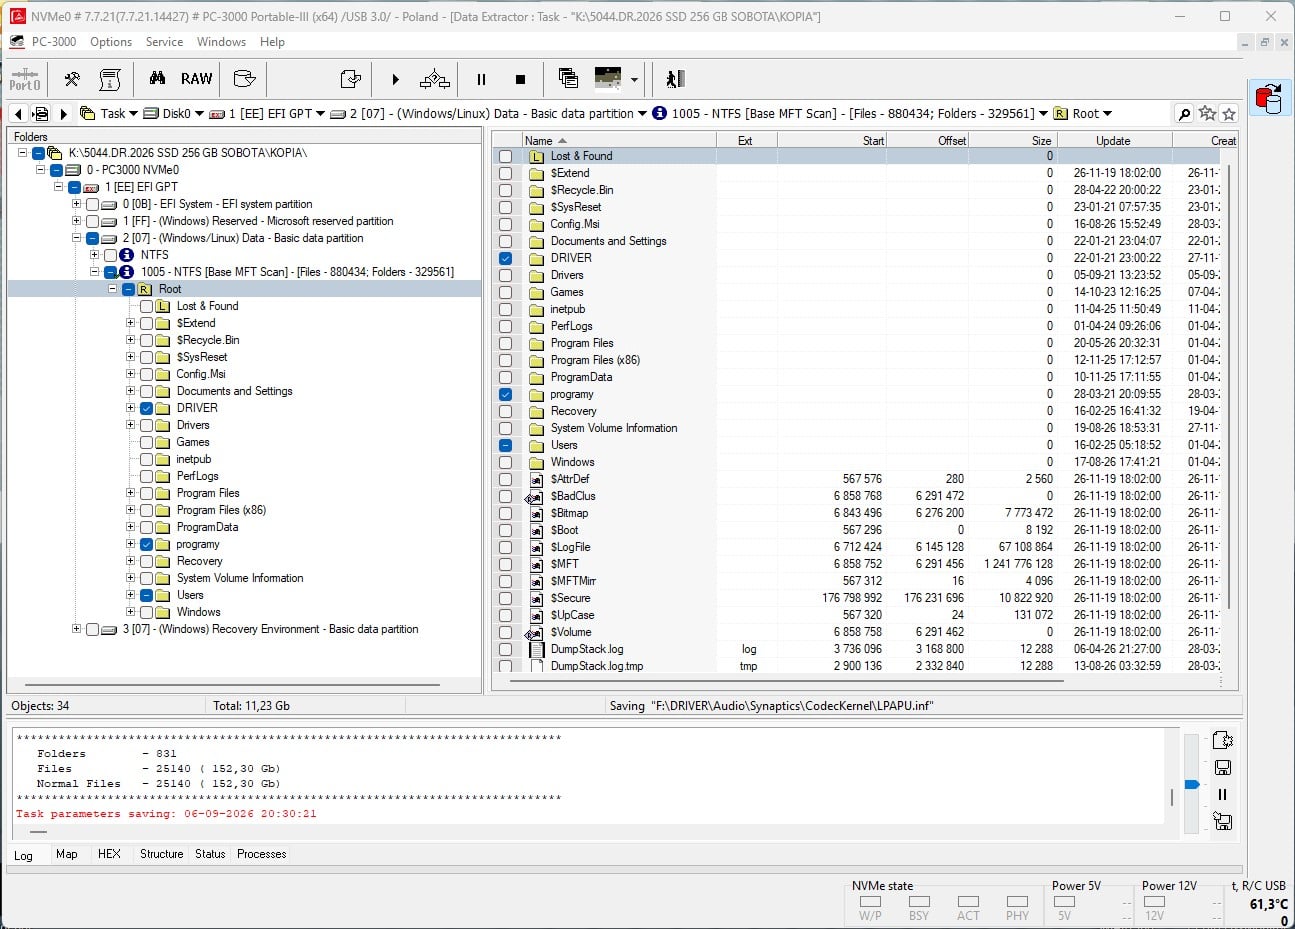Uncheck the DRIVER folder checkbox in file list
The image size is (1295, 929).
505,258
